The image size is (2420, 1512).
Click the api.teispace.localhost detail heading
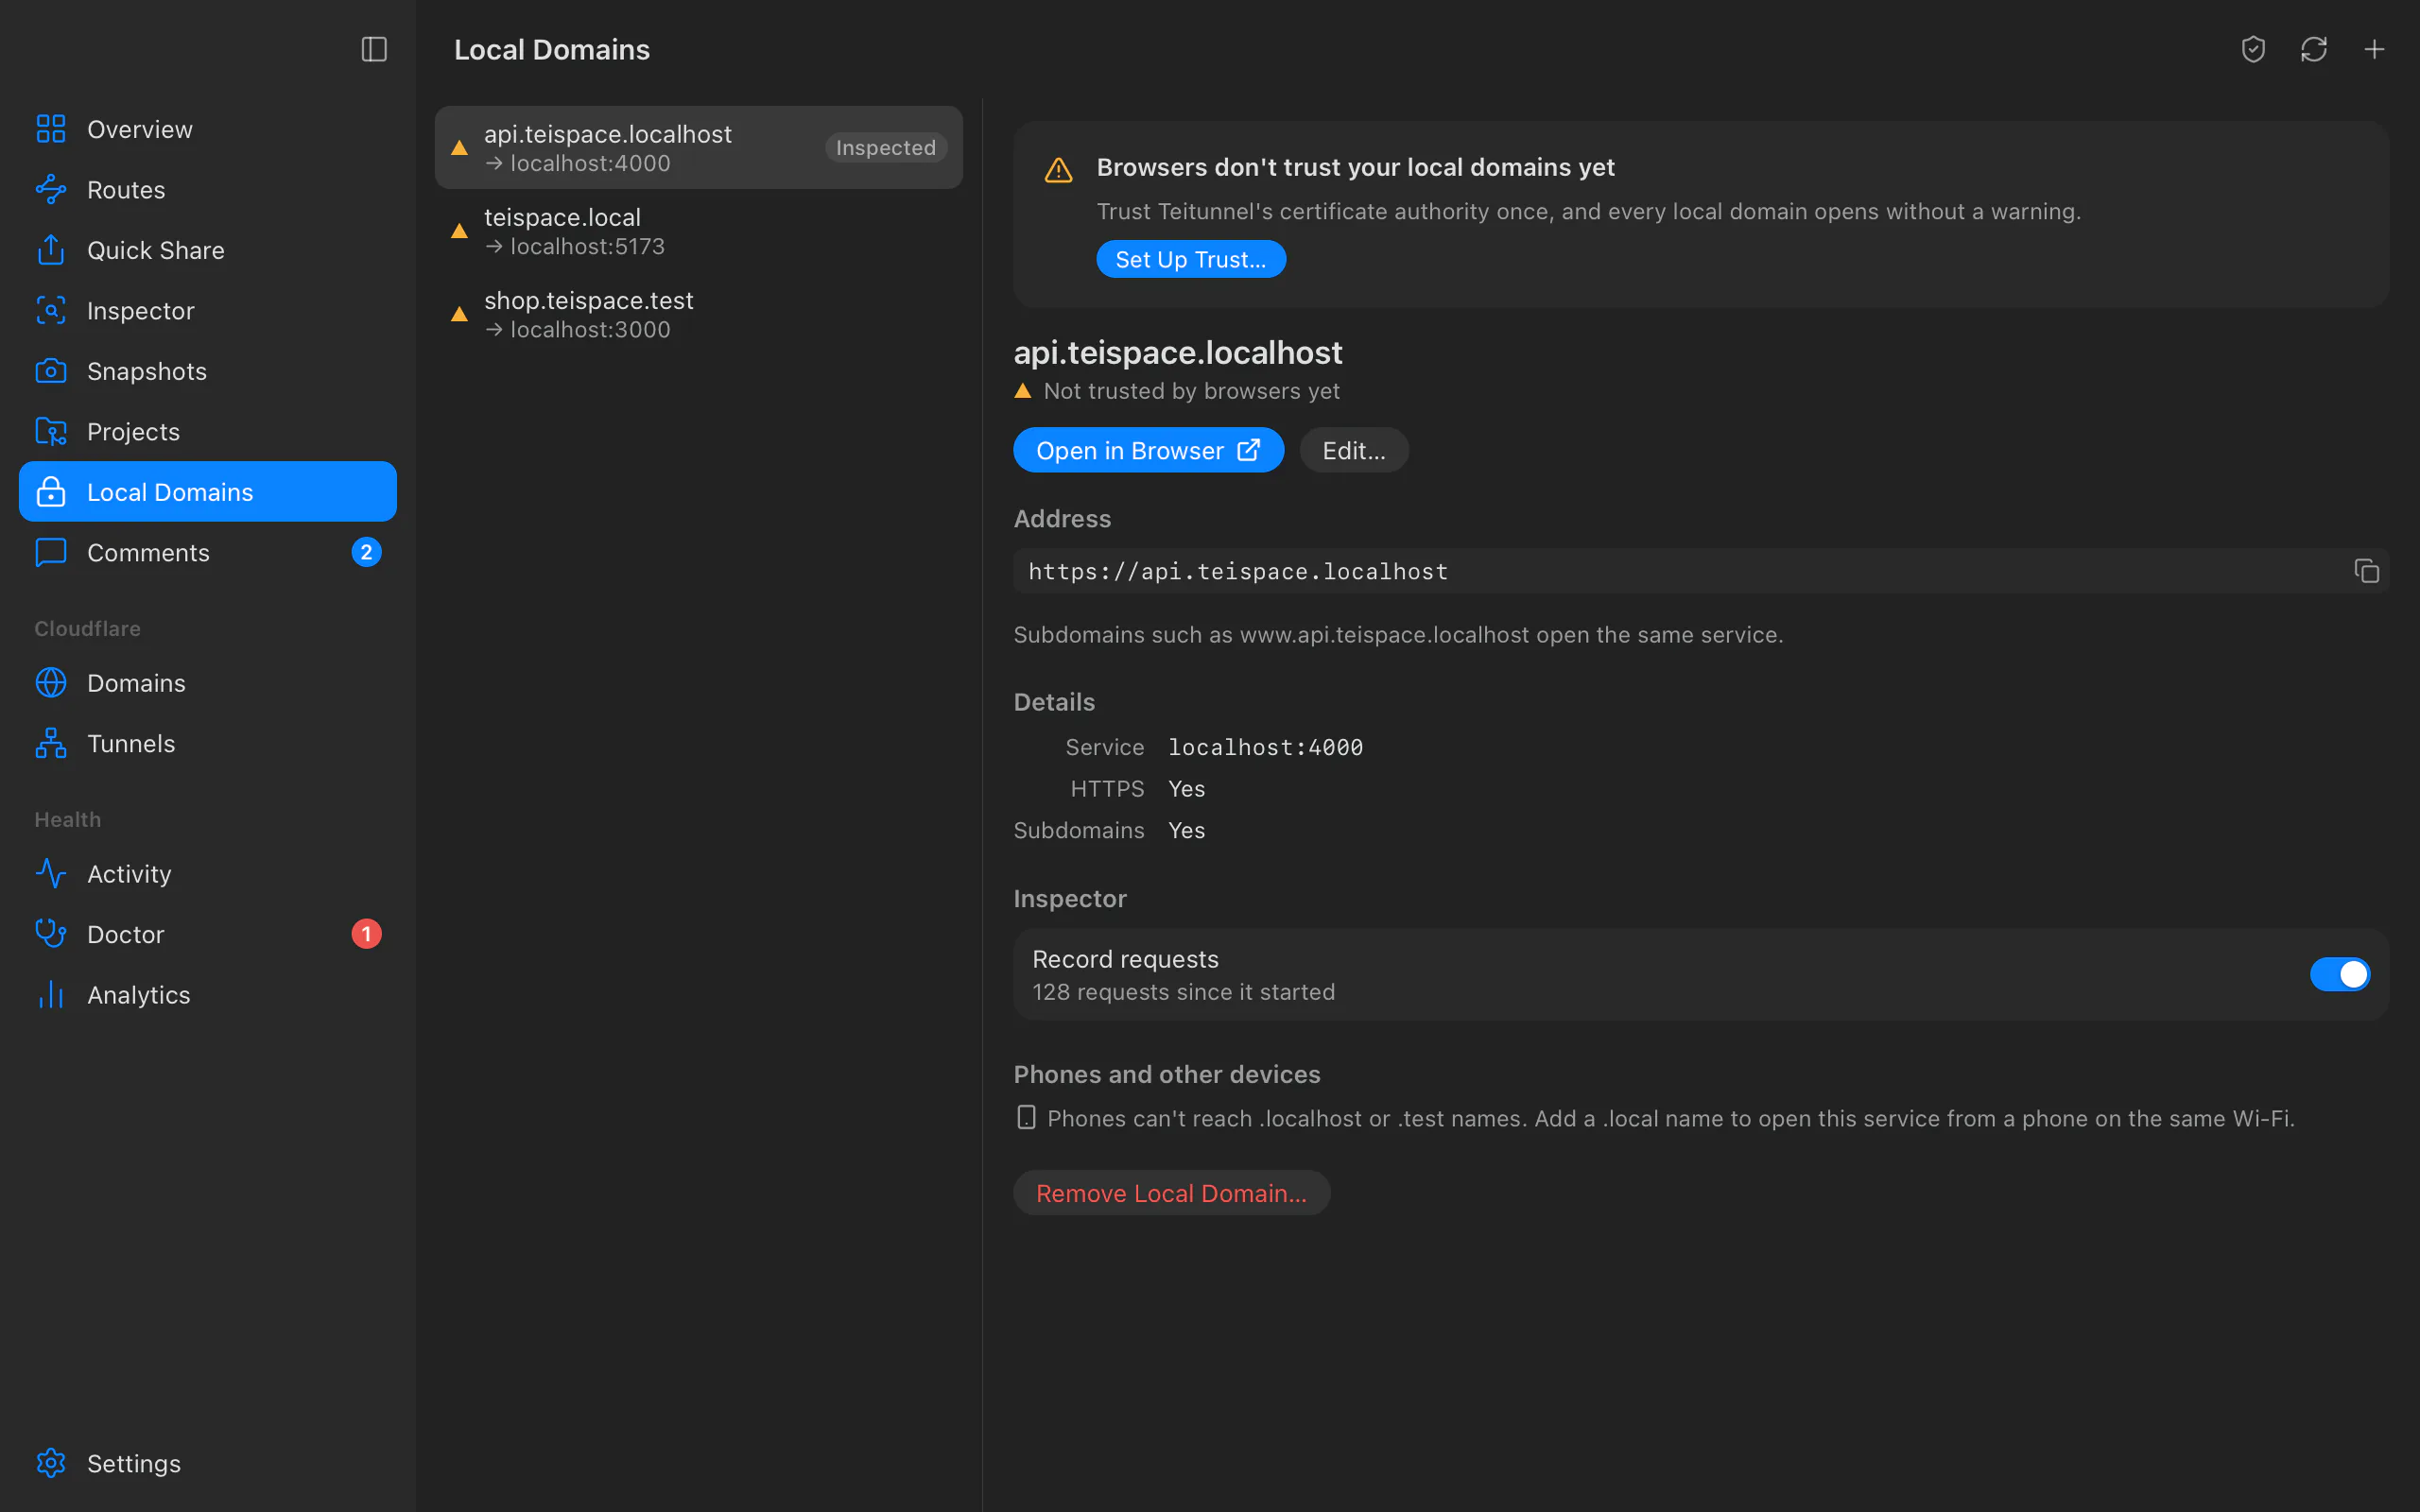pyautogui.click(x=1178, y=352)
